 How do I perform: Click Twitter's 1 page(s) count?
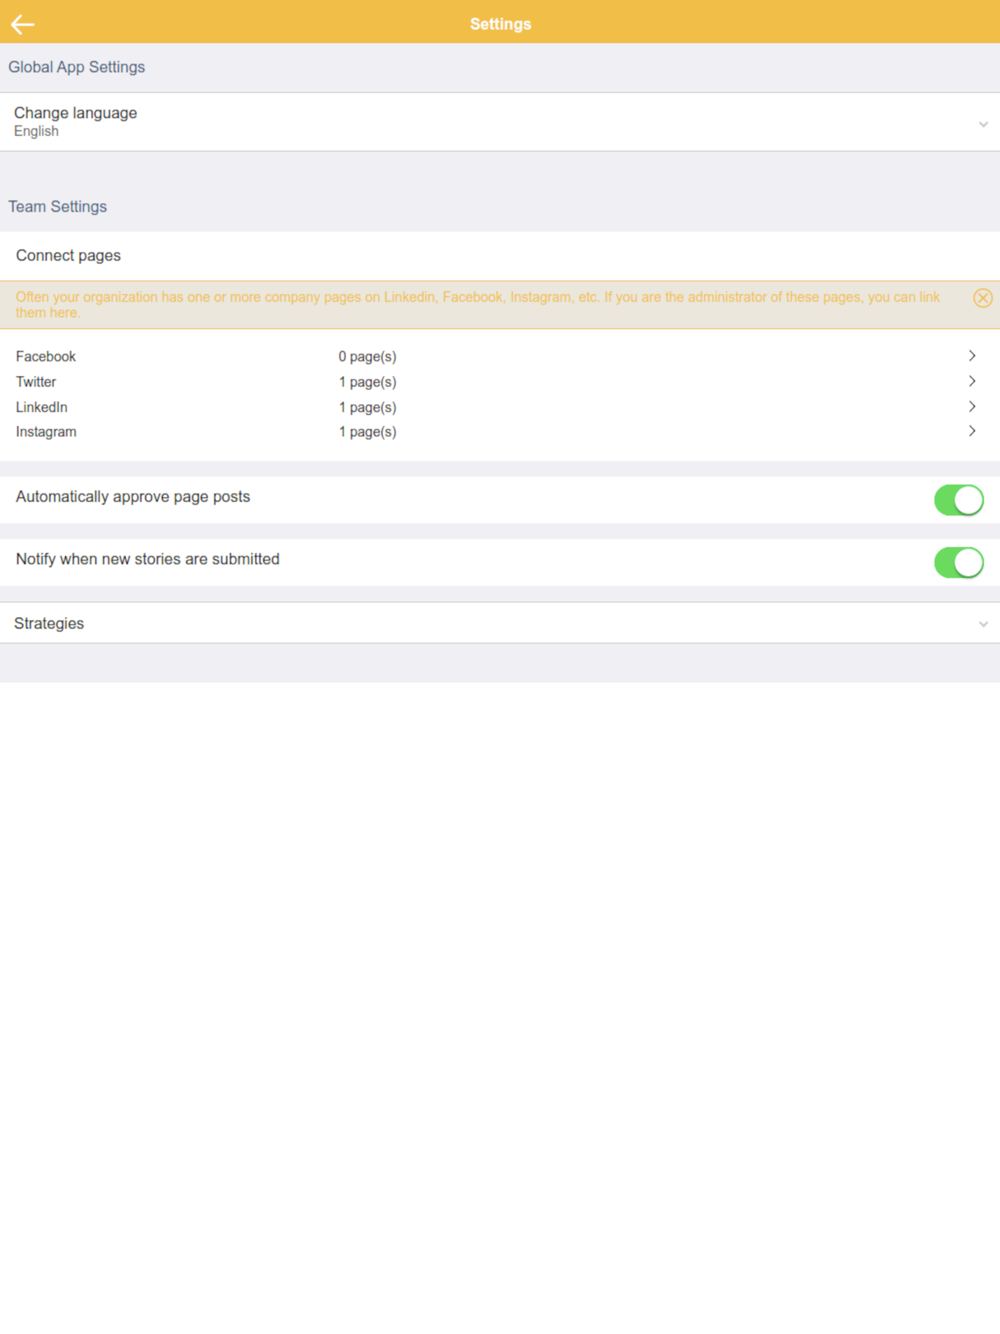(367, 382)
